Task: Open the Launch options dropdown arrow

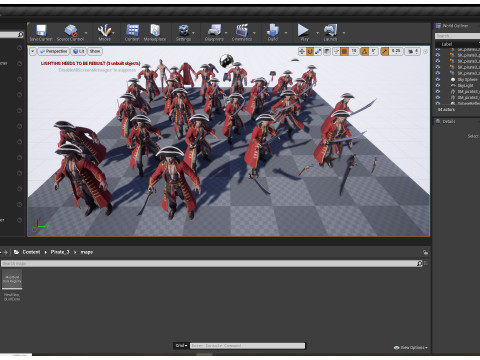Action: pos(344,33)
